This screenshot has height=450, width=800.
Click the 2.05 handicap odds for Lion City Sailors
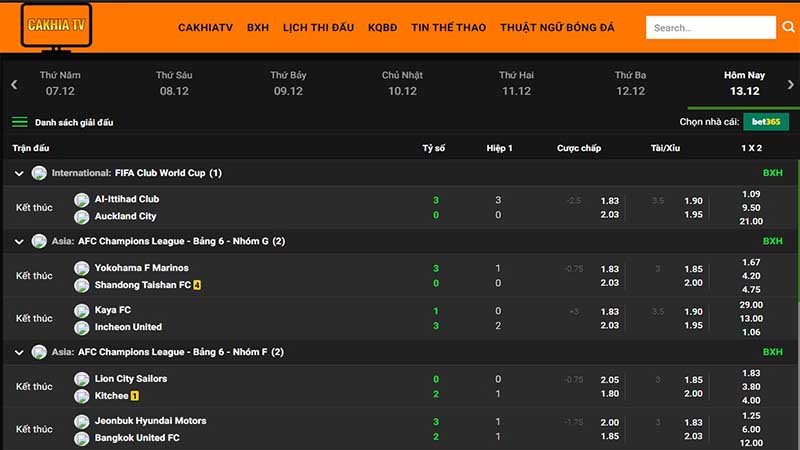pos(610,380)
